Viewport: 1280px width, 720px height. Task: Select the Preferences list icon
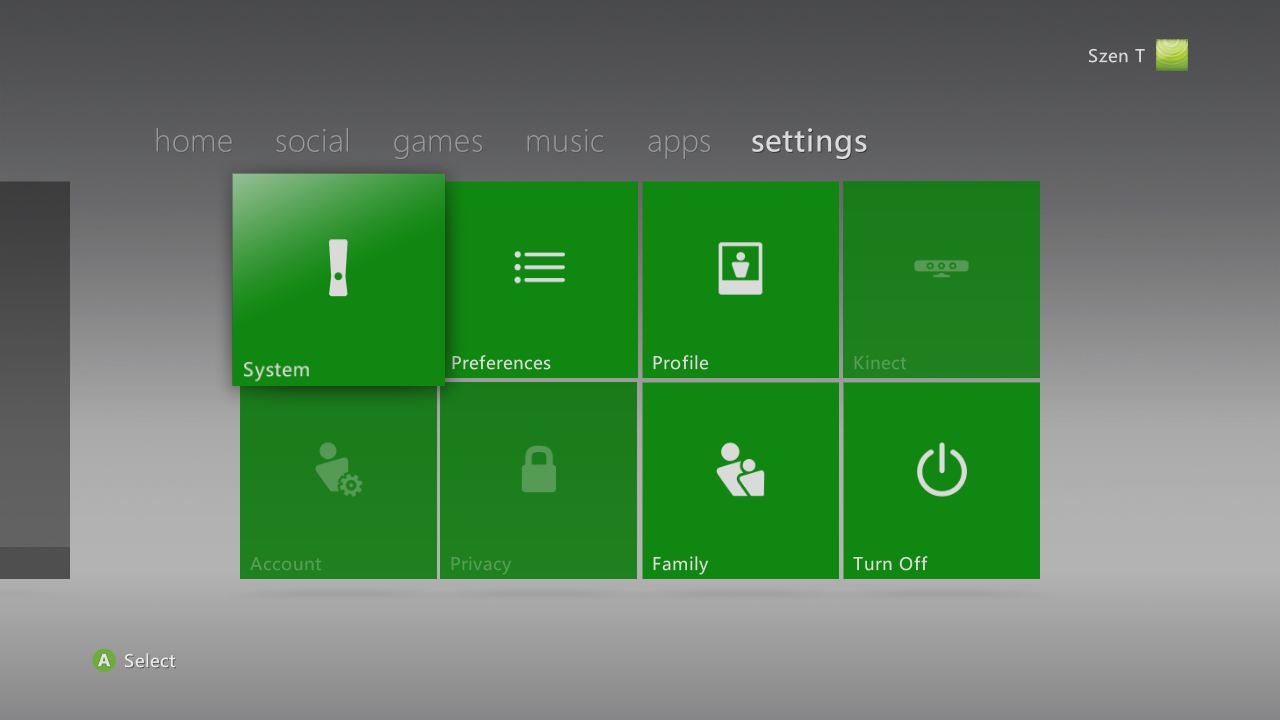(540, 267)
